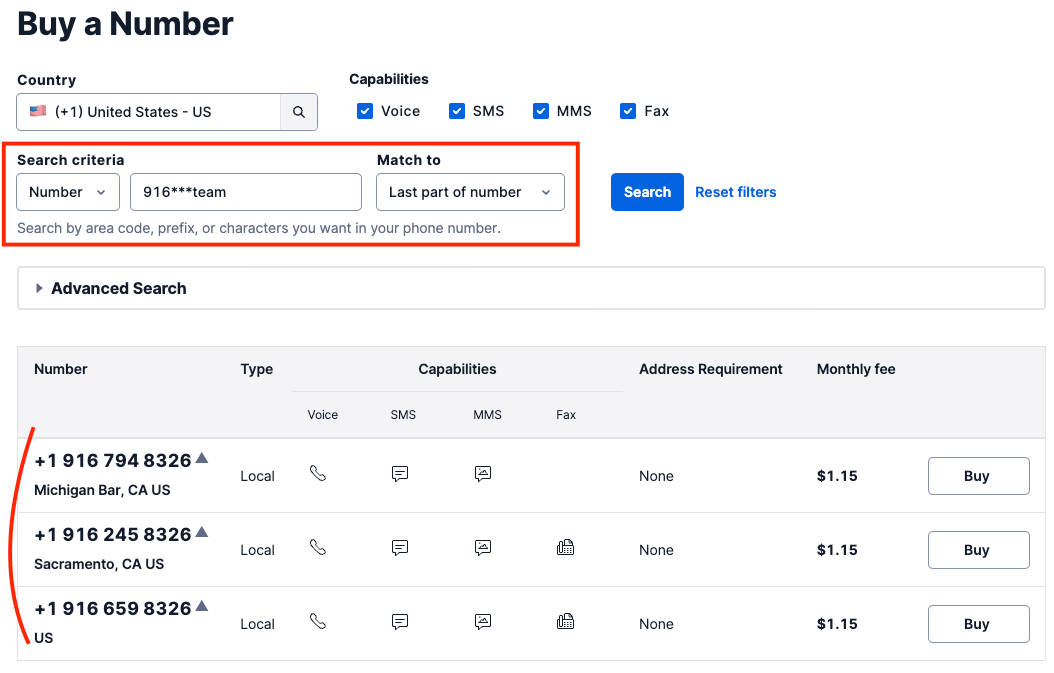The image size is (1054, 673).
Task: Buy the number +1 916 794 8326
Action: pyautogui.click(x=978, y=475)
